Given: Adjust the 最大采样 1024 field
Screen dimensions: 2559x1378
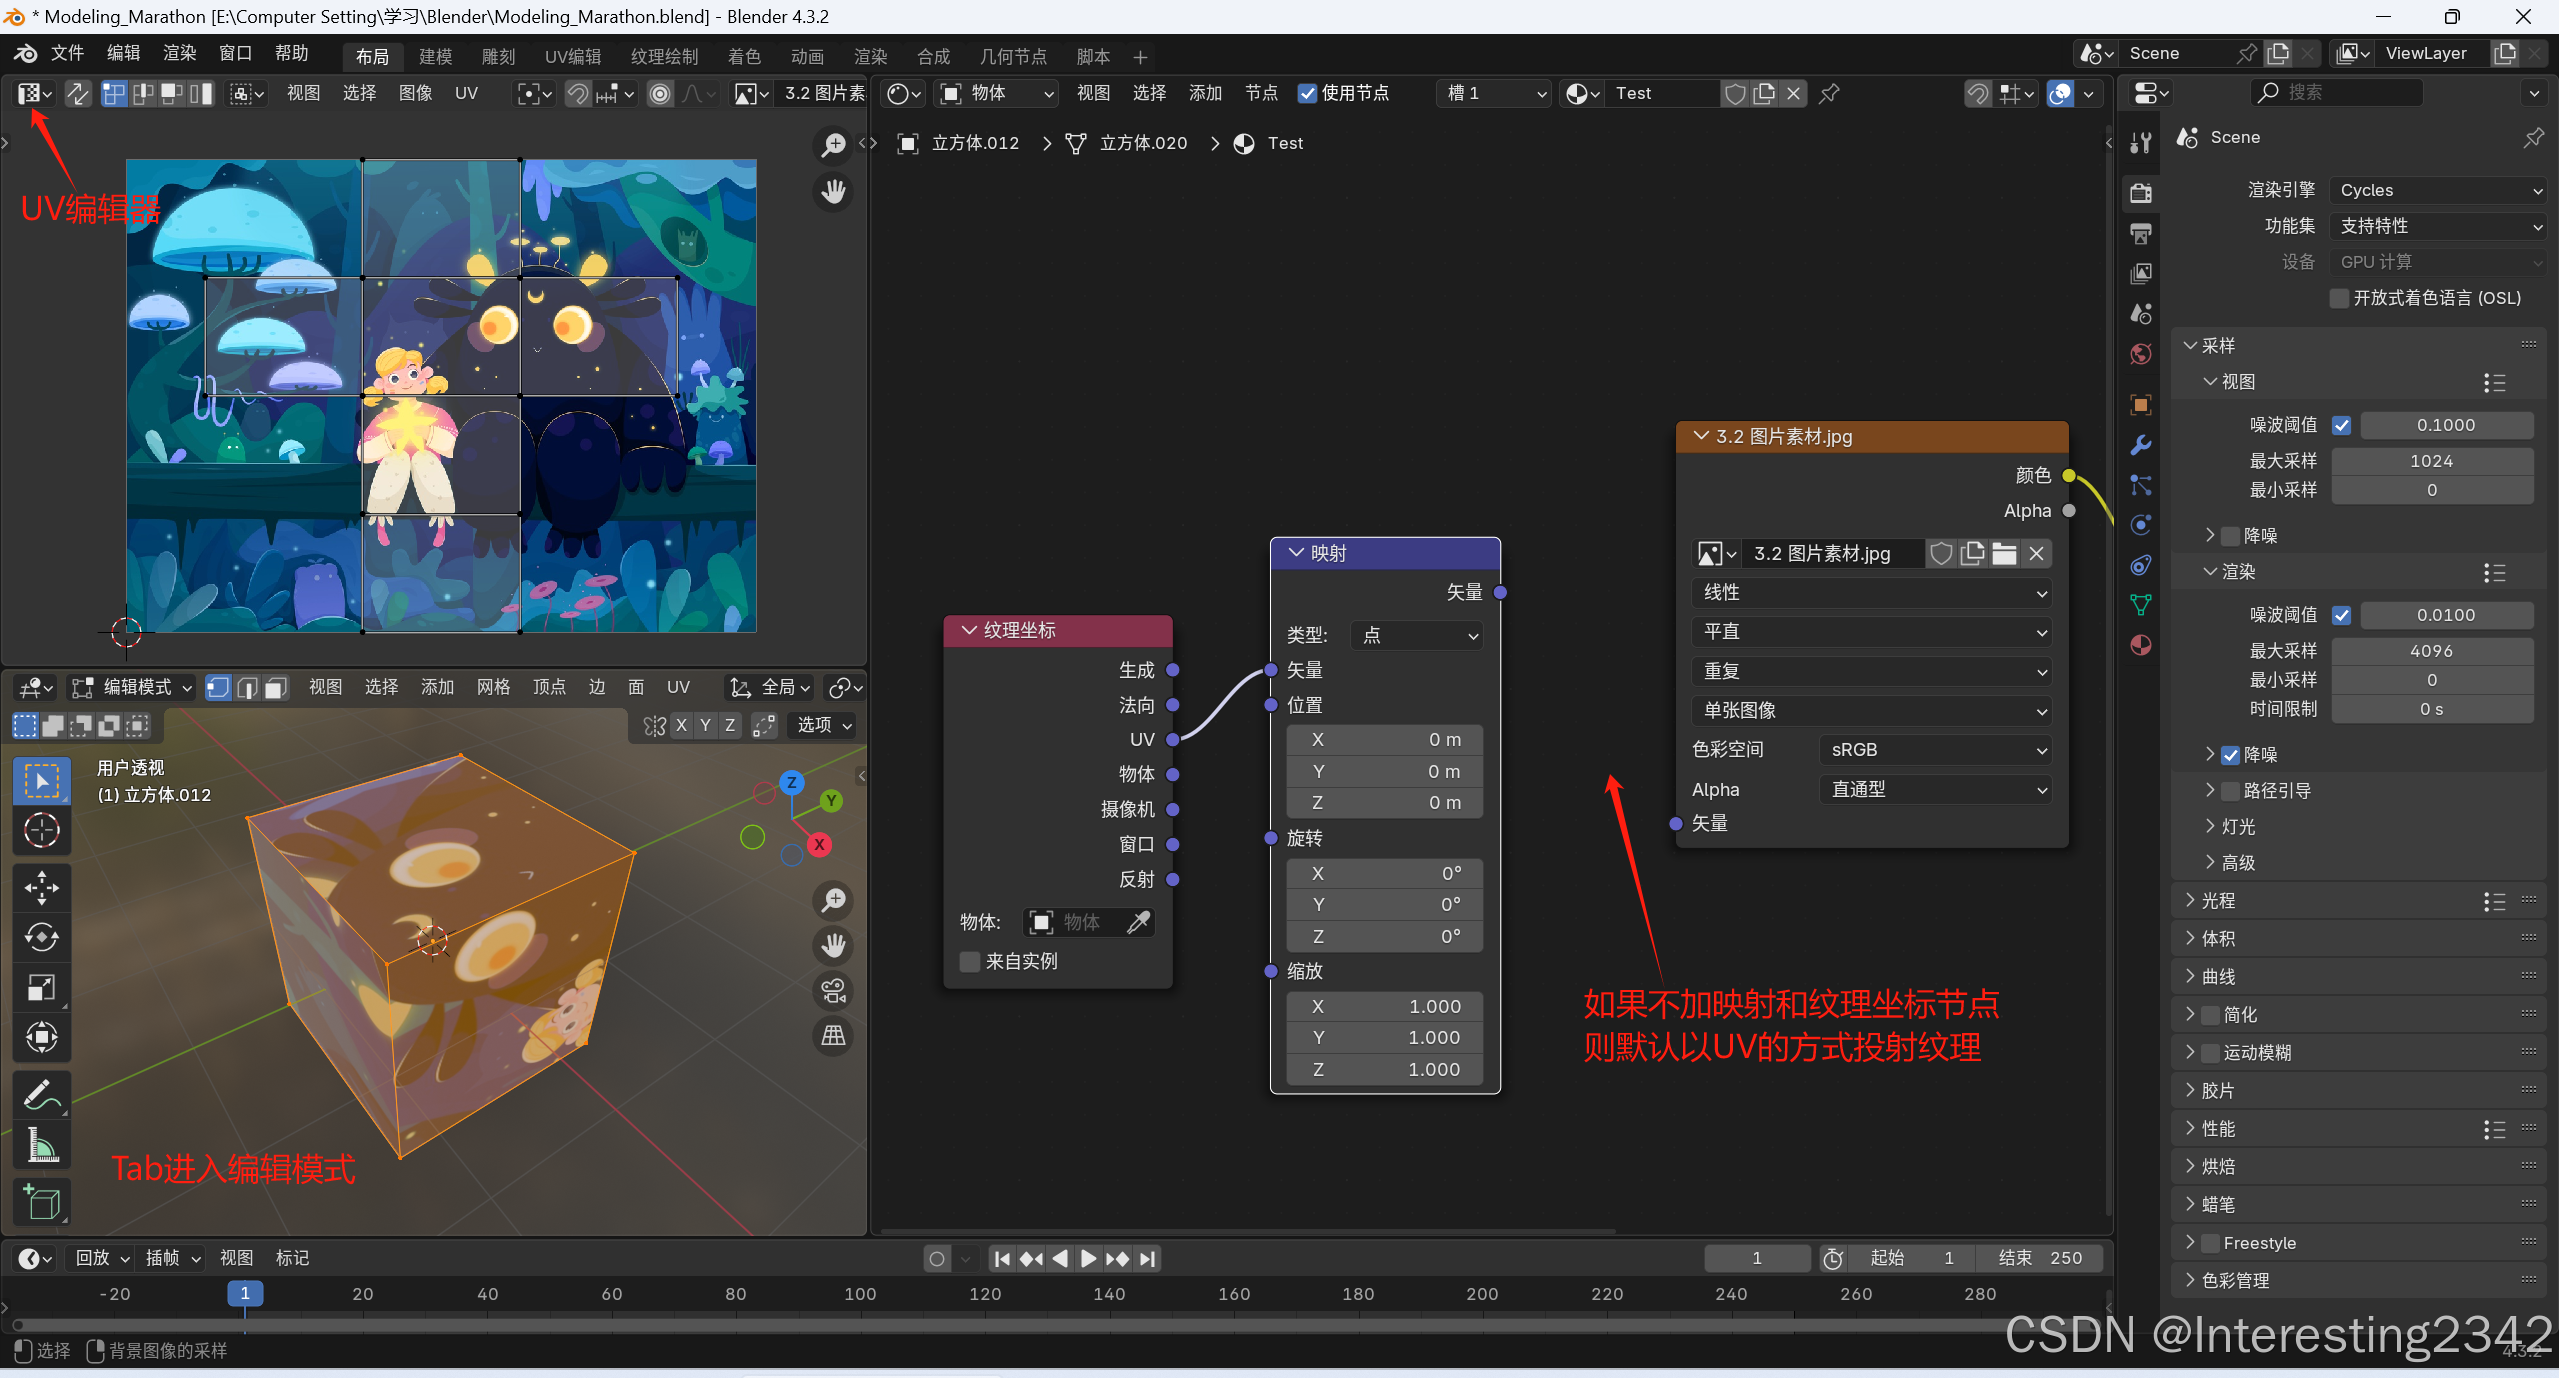Looking at the screenshot, I should point(2431,461).
